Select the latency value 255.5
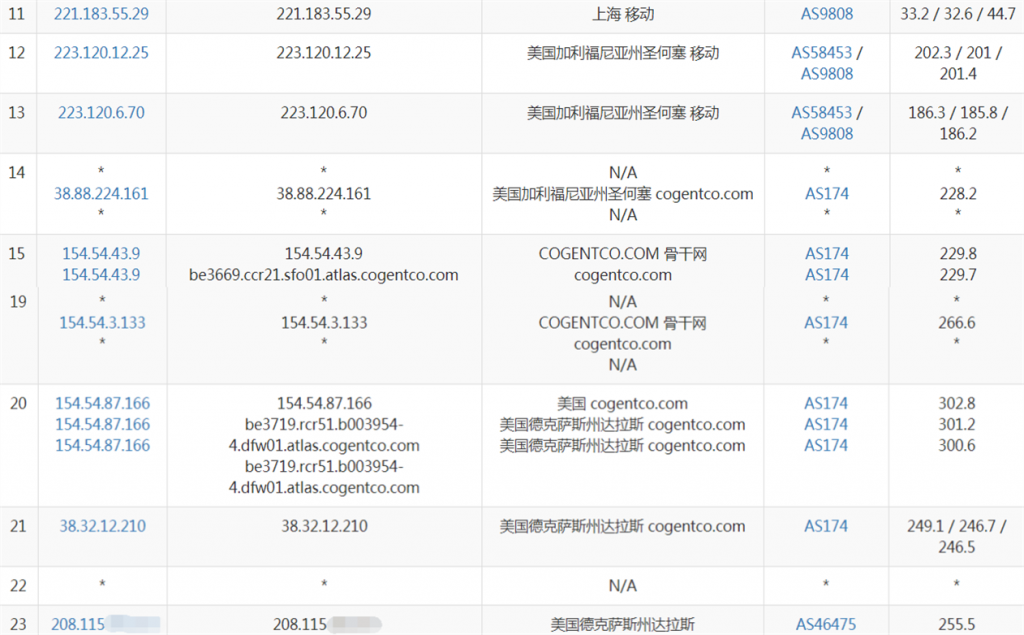 (957, 625)
